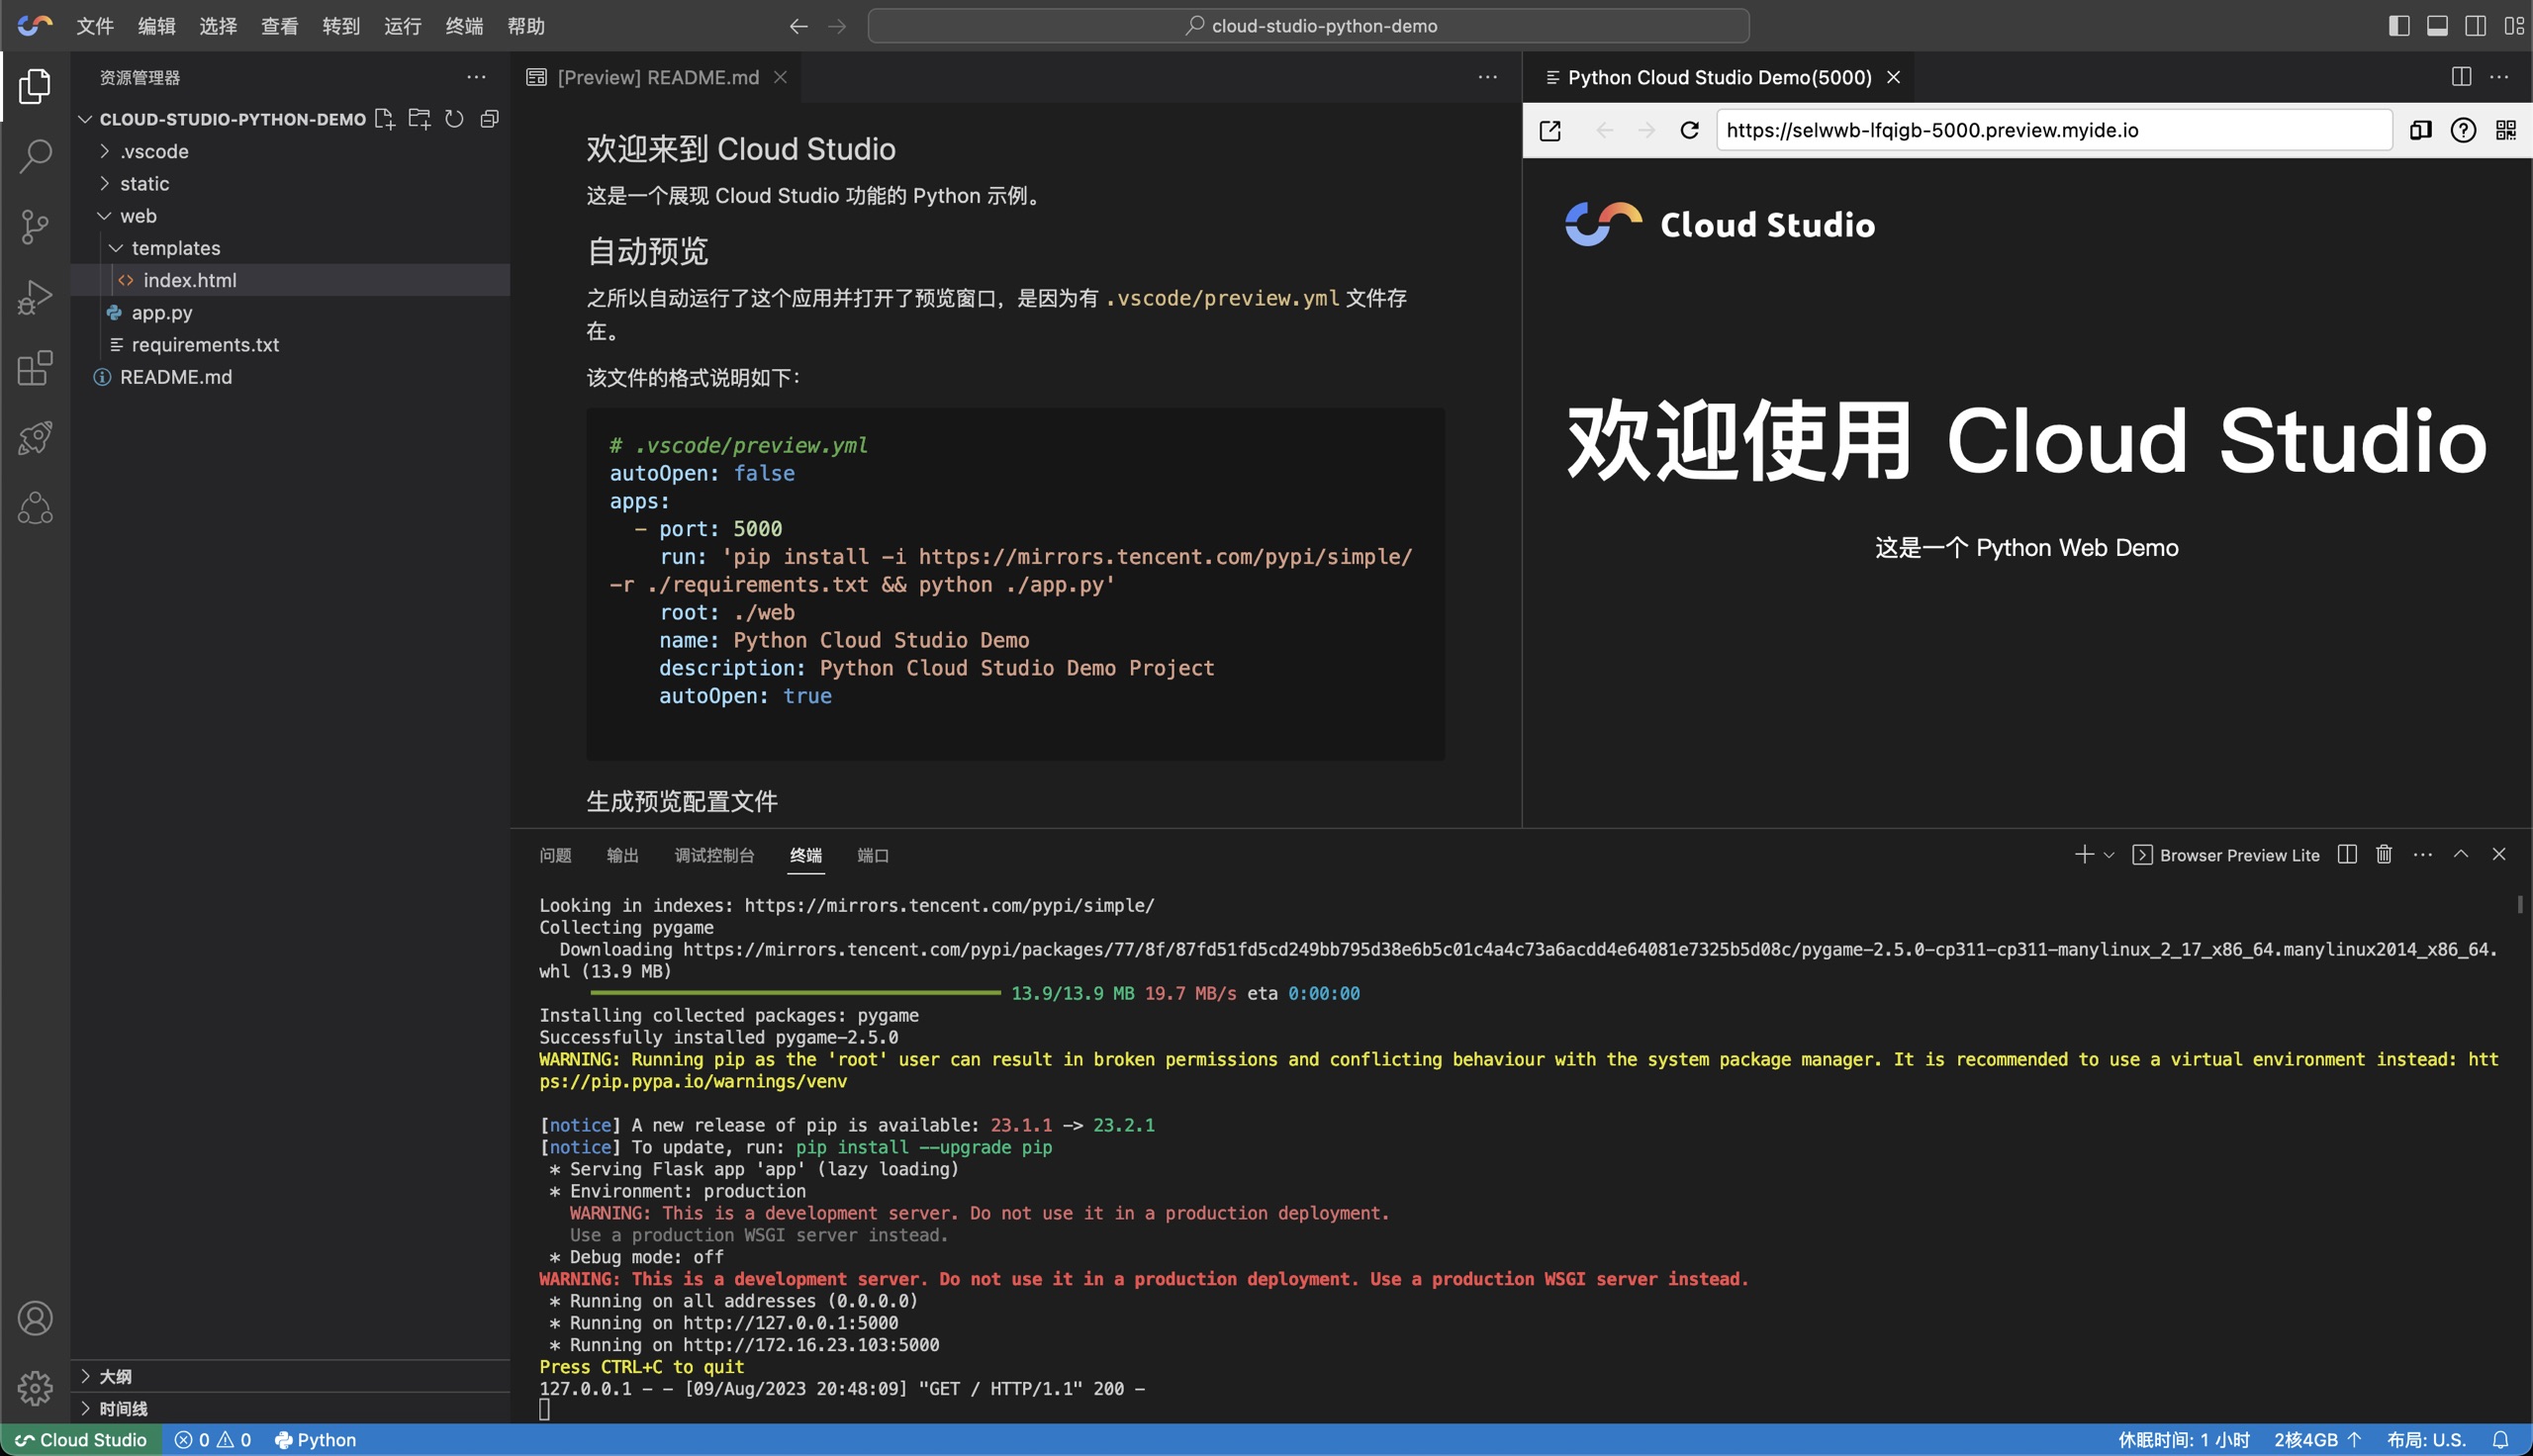Viewport: 2533px width, 1456px height.
Task: Open the Explorer view in activity bar
Action: [35, 87]
